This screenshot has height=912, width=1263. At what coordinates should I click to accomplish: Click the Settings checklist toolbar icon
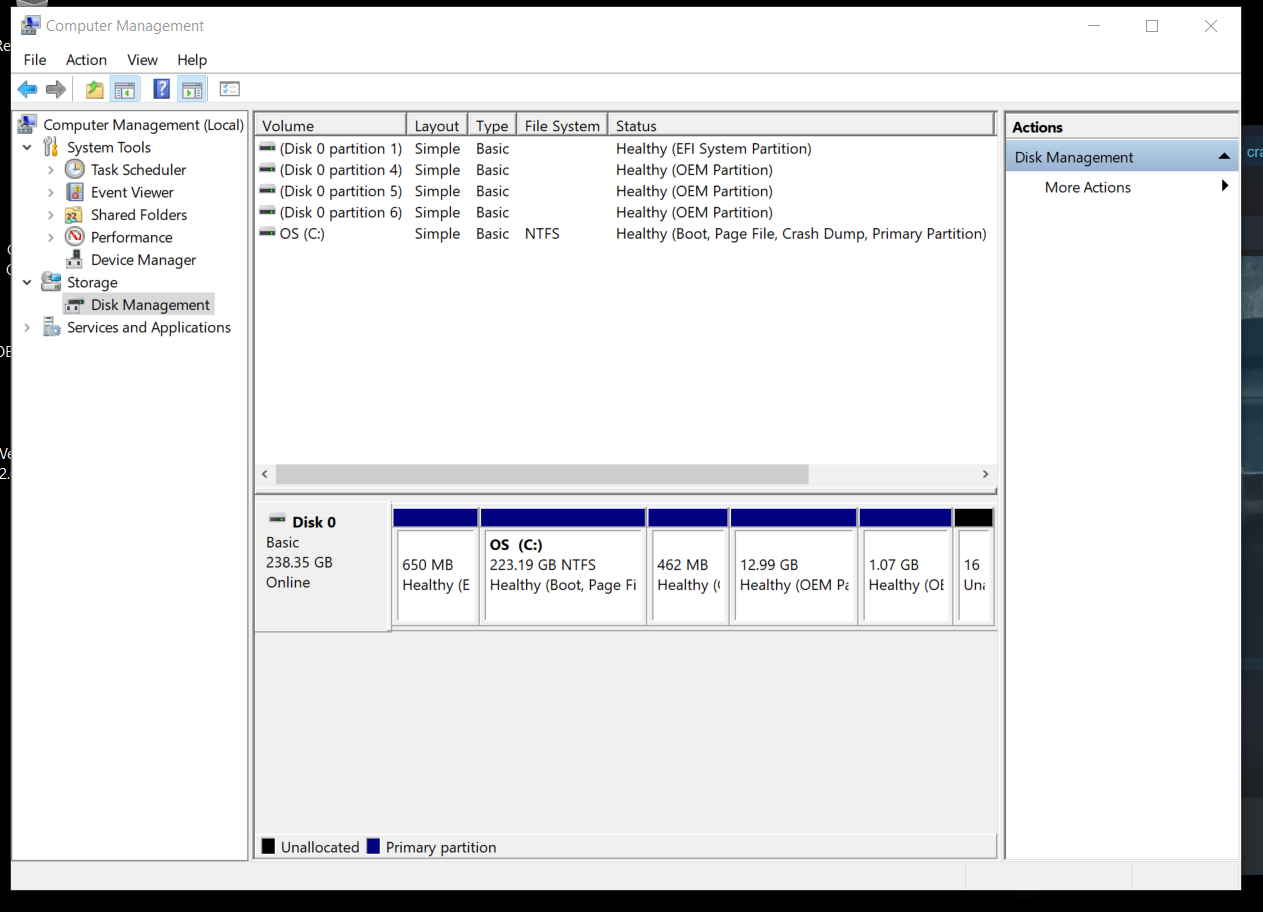[x=230, y=90]
